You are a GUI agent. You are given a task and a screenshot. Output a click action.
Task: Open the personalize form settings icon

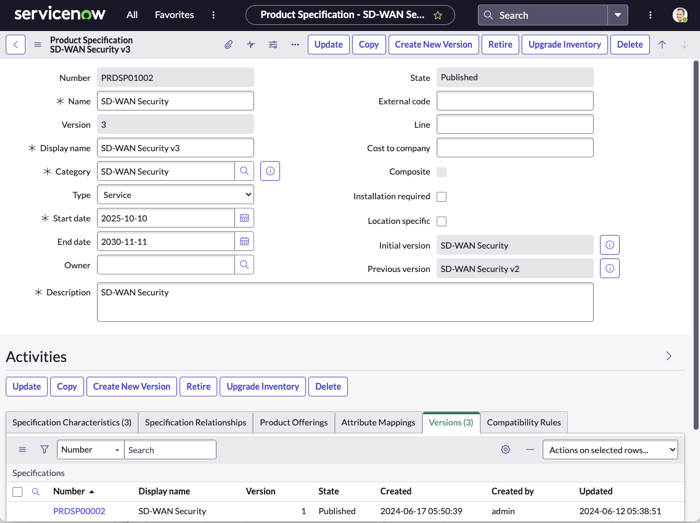pyautogui.click(x=273, y=45)
